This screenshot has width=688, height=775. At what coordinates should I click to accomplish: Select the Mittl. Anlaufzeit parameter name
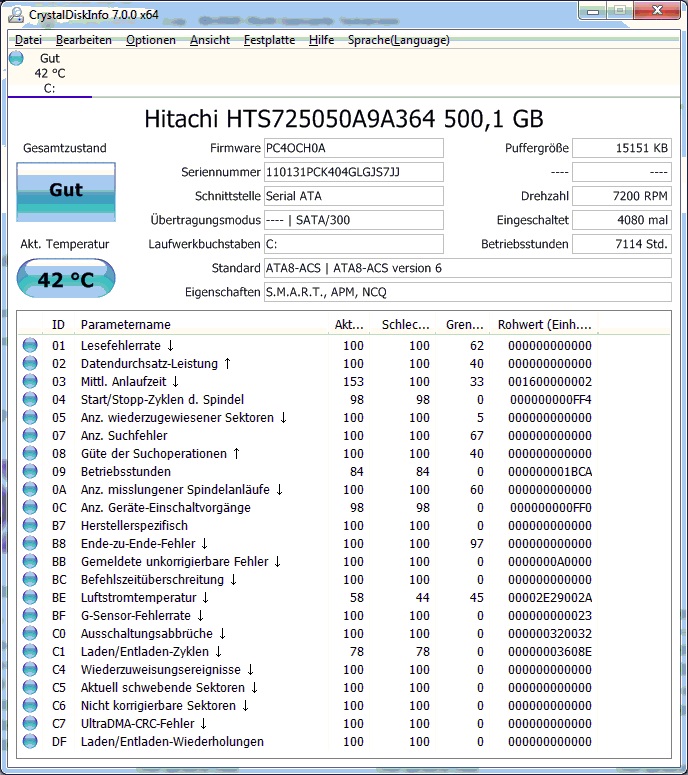(x=129, y=382)
